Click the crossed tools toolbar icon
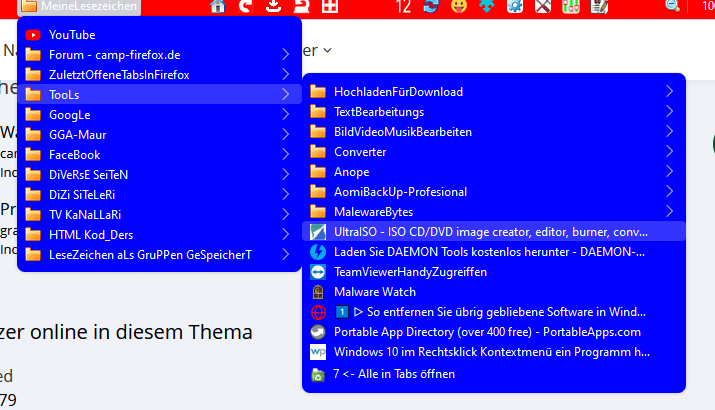The width and height of the screenshot is (715, 410). click(x=543, y=6)
